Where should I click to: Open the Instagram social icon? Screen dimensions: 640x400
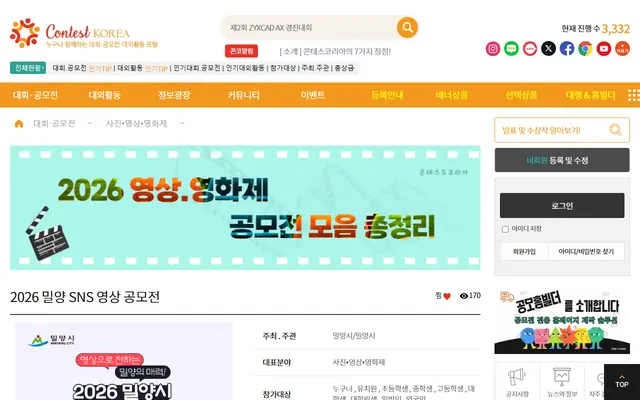pyautogui.click(x=493, y=49)
